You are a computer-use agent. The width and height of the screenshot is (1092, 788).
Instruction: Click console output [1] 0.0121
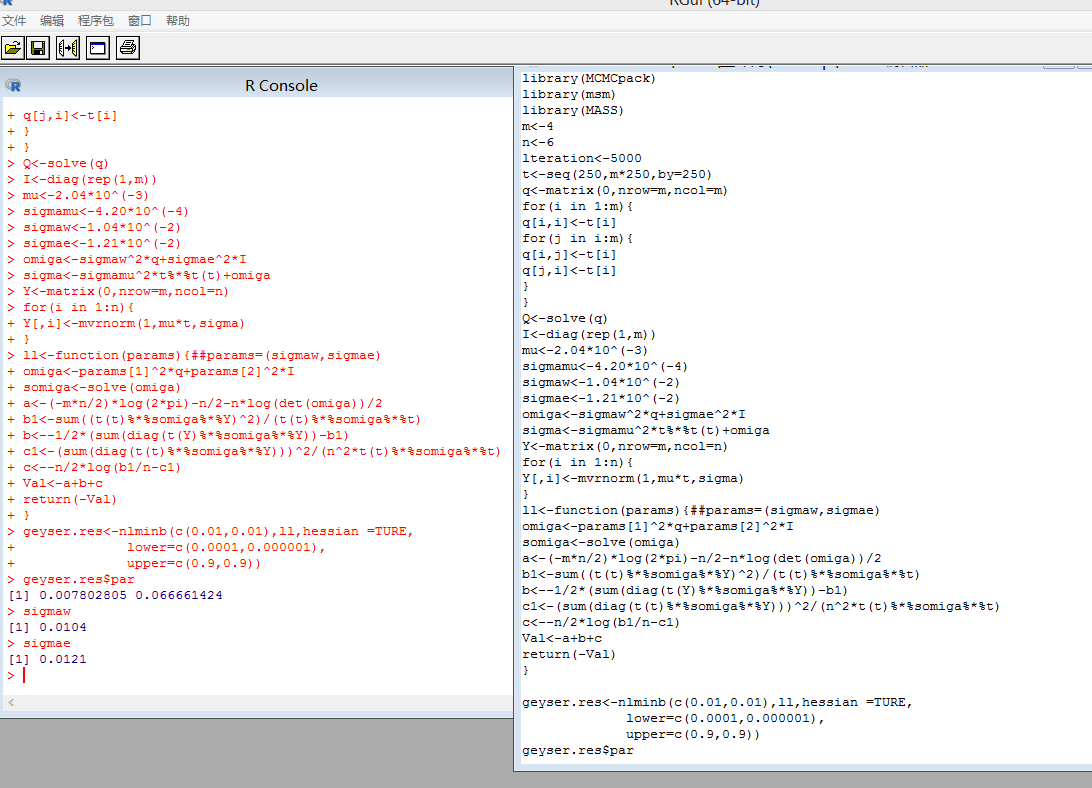click(47, 659)
